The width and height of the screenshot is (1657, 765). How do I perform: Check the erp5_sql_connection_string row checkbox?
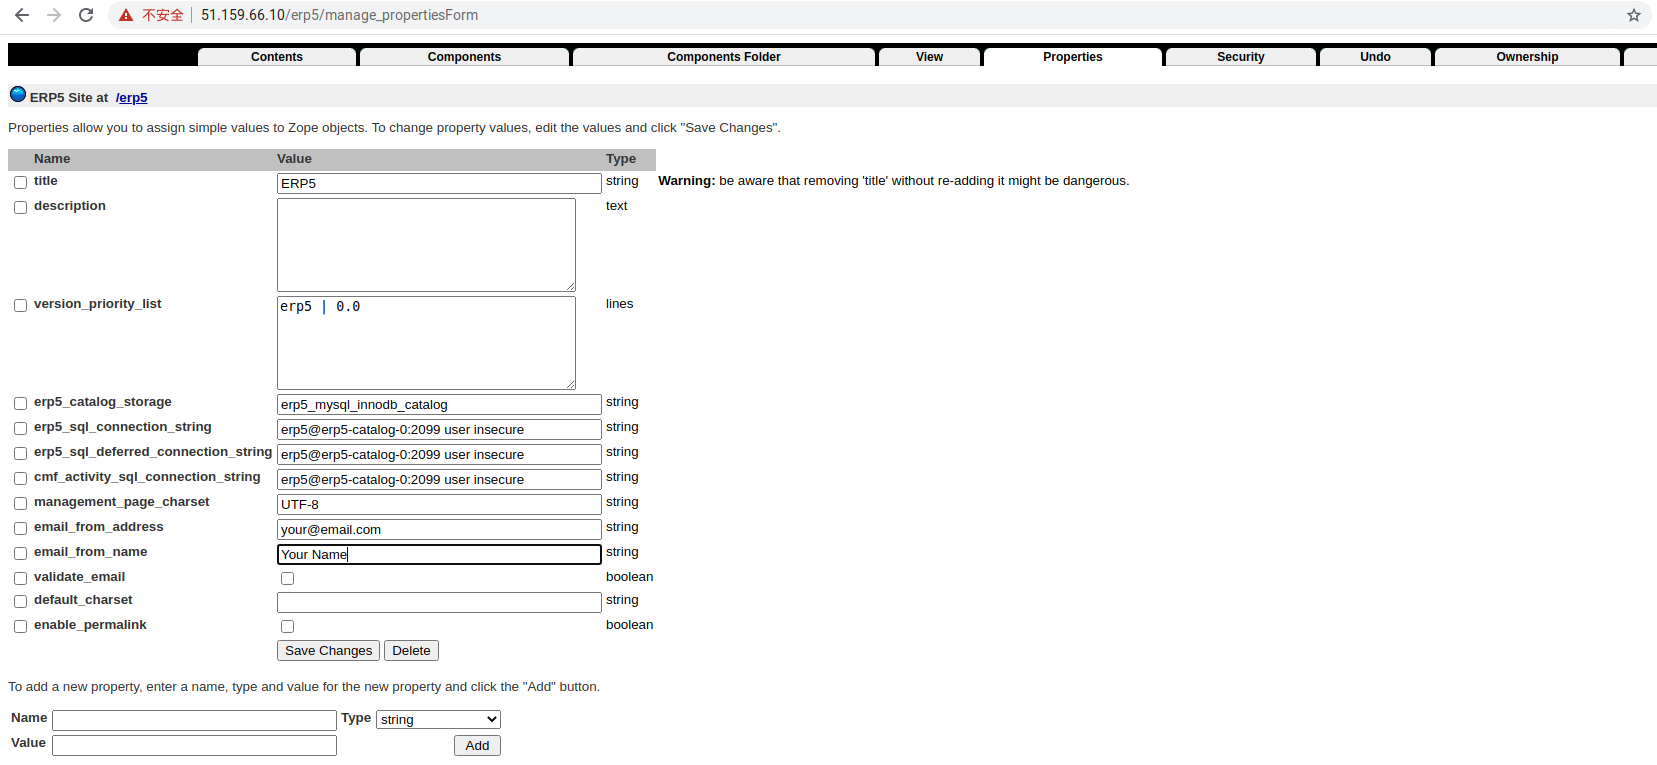pos(20,429)
